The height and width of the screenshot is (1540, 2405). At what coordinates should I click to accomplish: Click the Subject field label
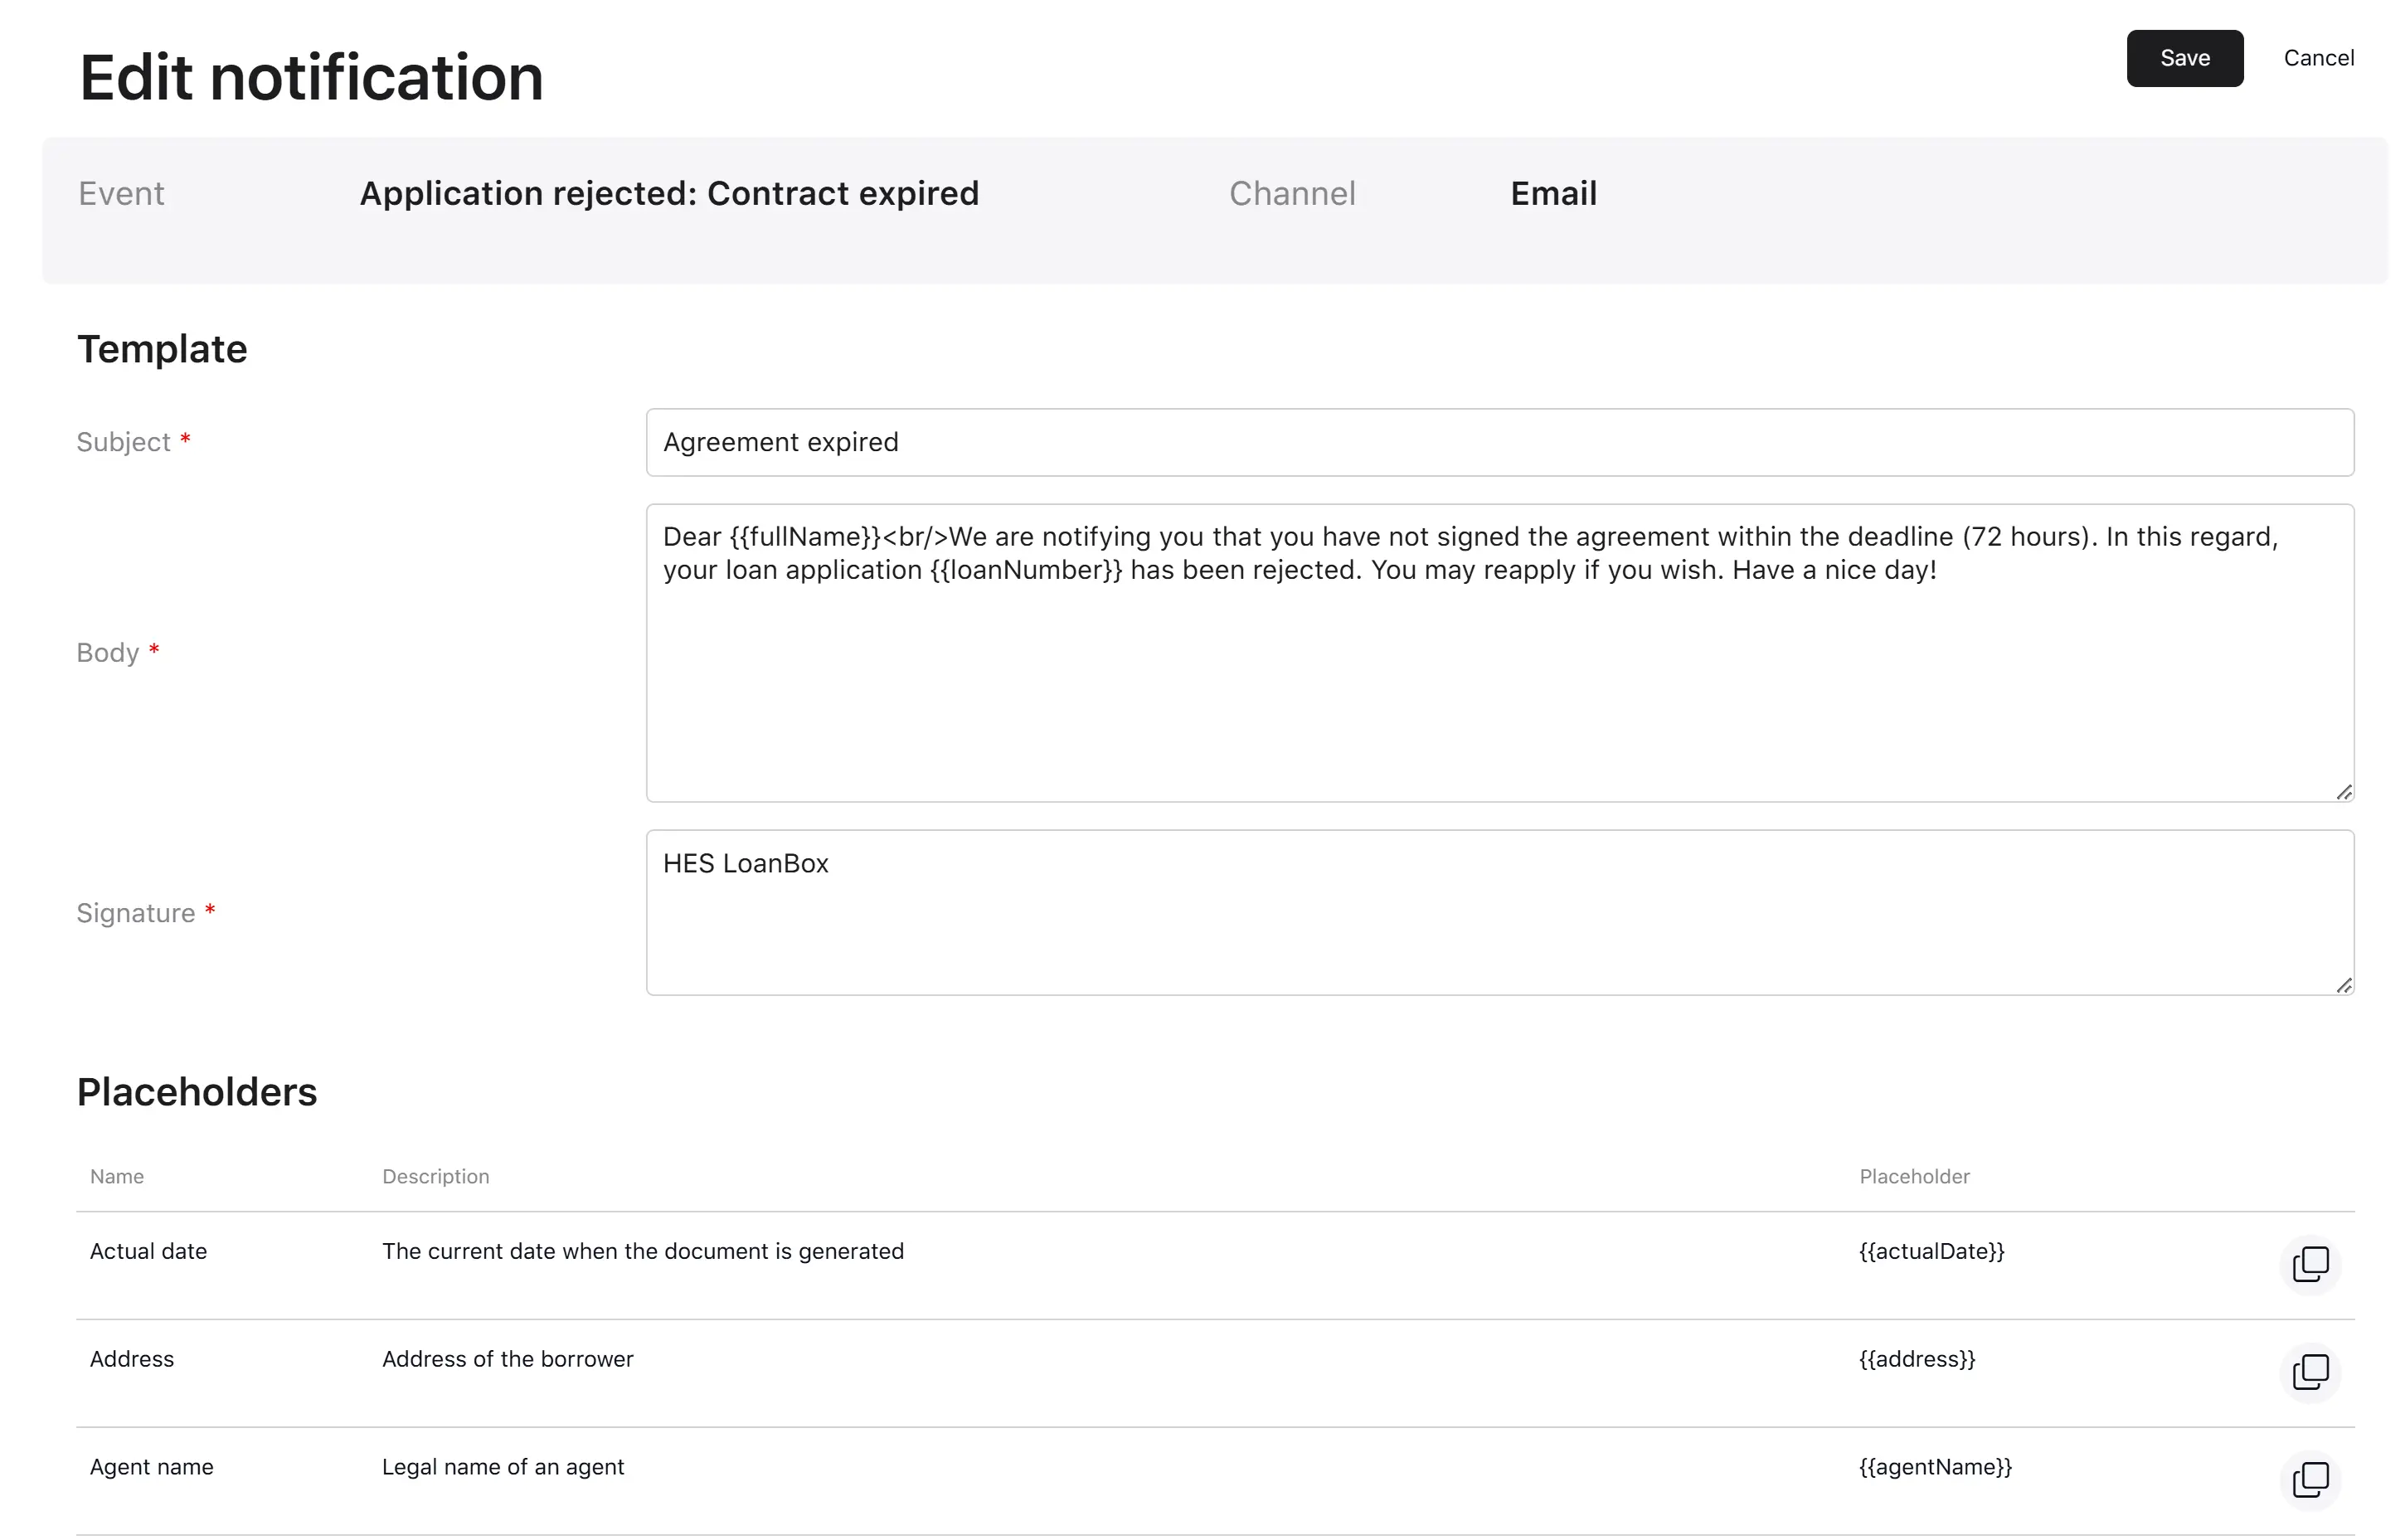[124, 442]
